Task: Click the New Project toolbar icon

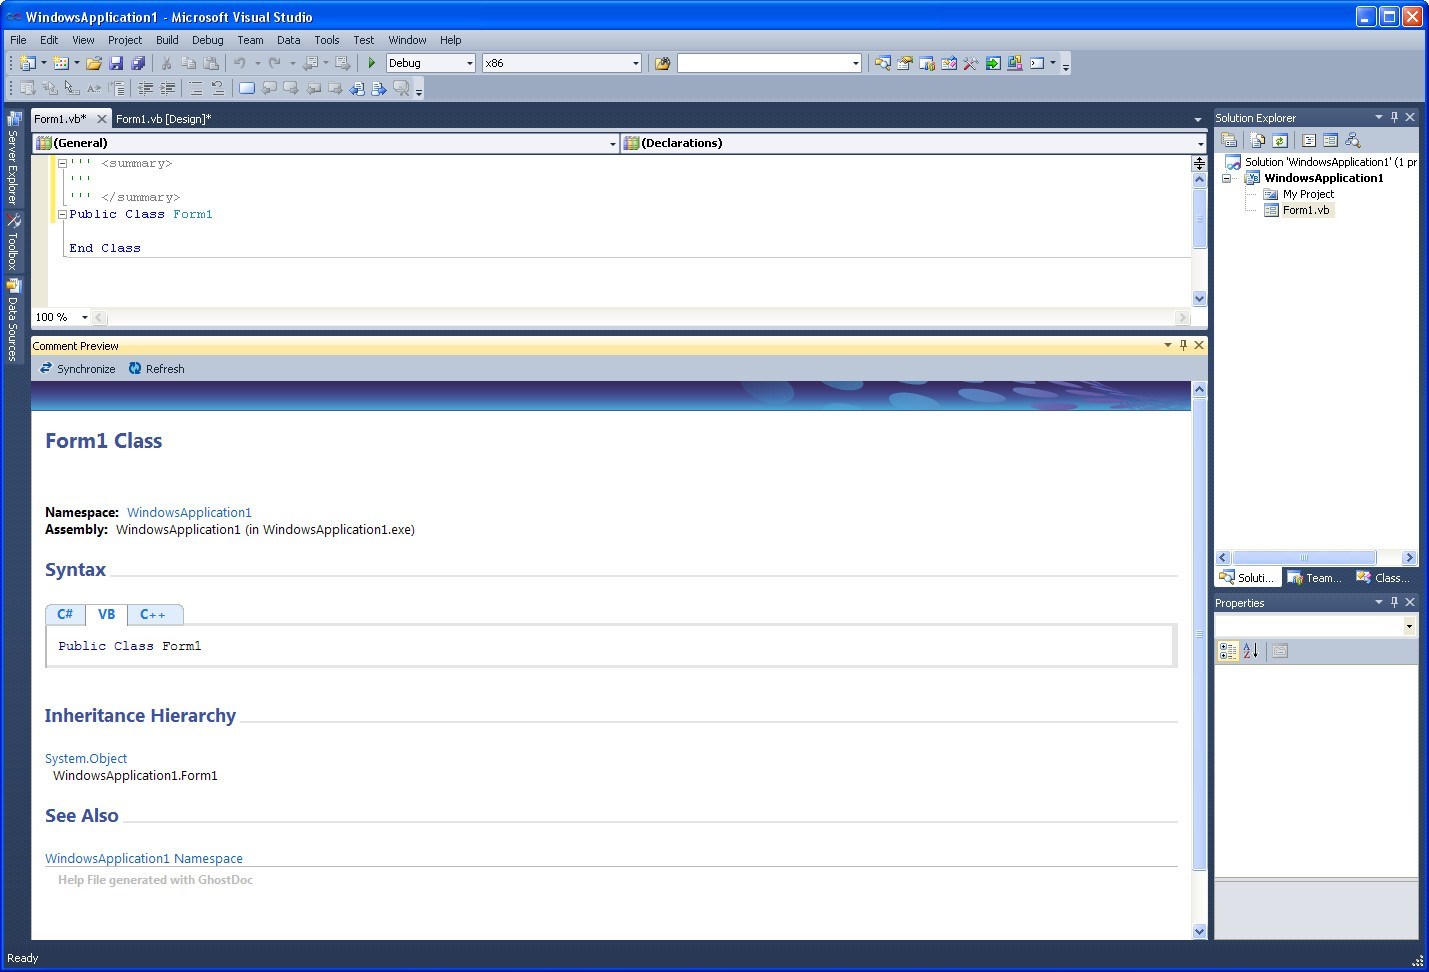Action: 27,63
